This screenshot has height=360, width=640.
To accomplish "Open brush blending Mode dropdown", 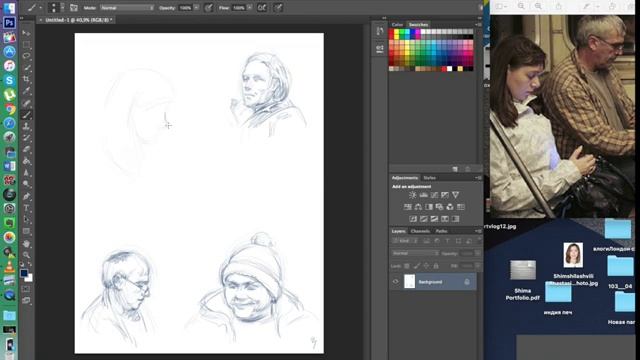I will (127, 7).
